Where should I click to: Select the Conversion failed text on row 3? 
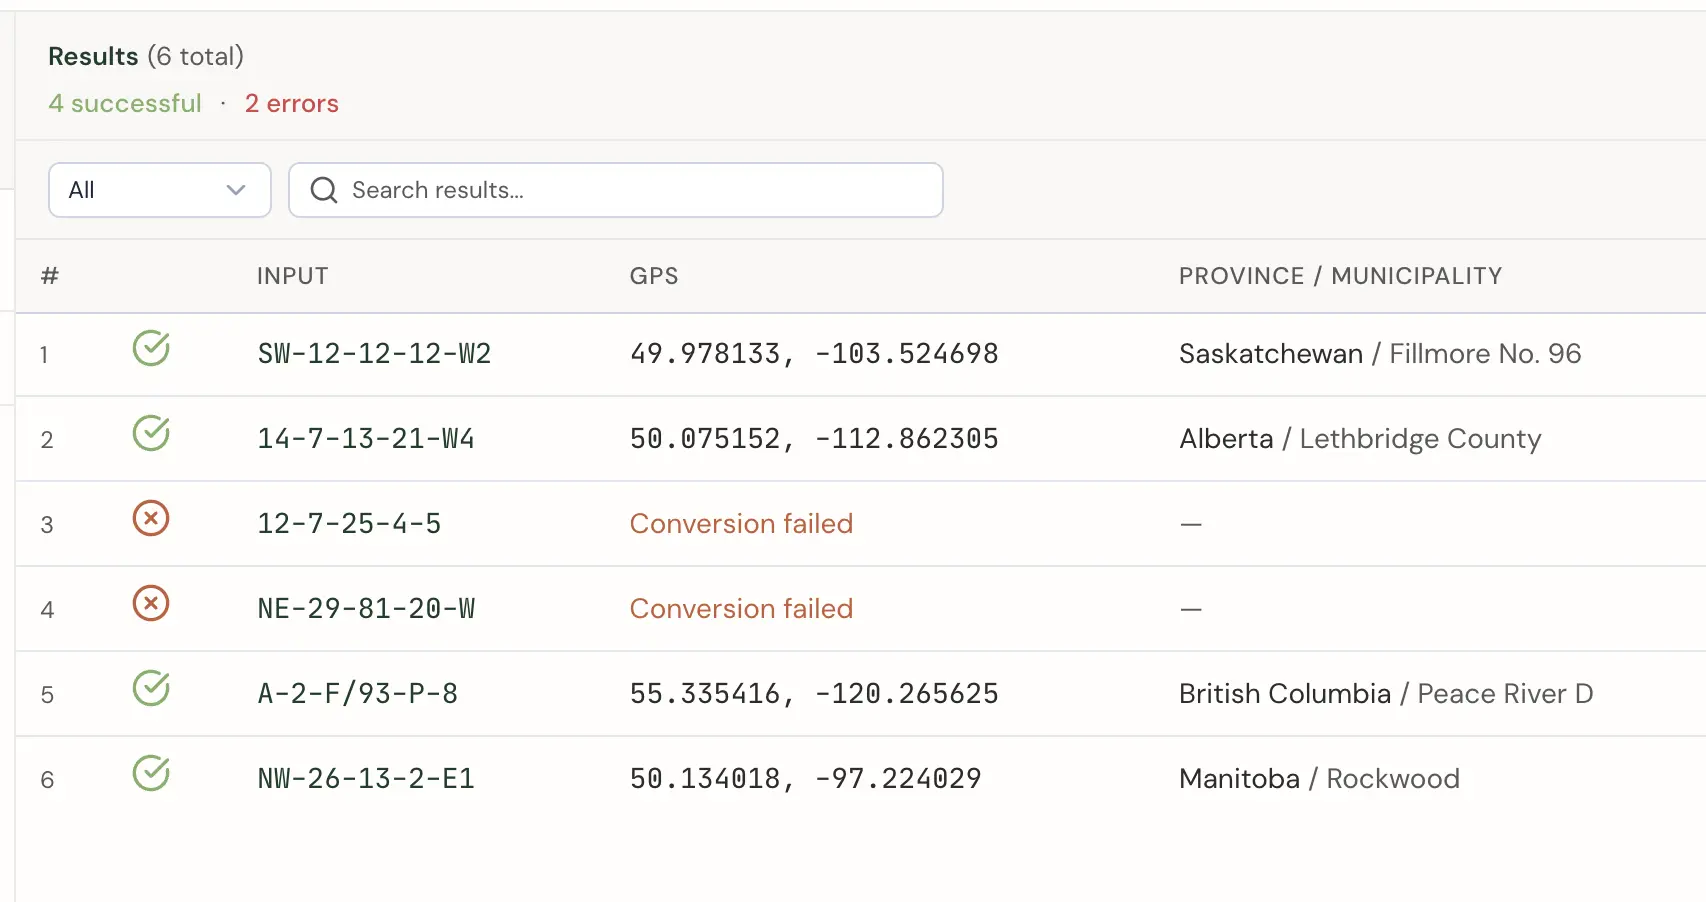click(741, 523)
